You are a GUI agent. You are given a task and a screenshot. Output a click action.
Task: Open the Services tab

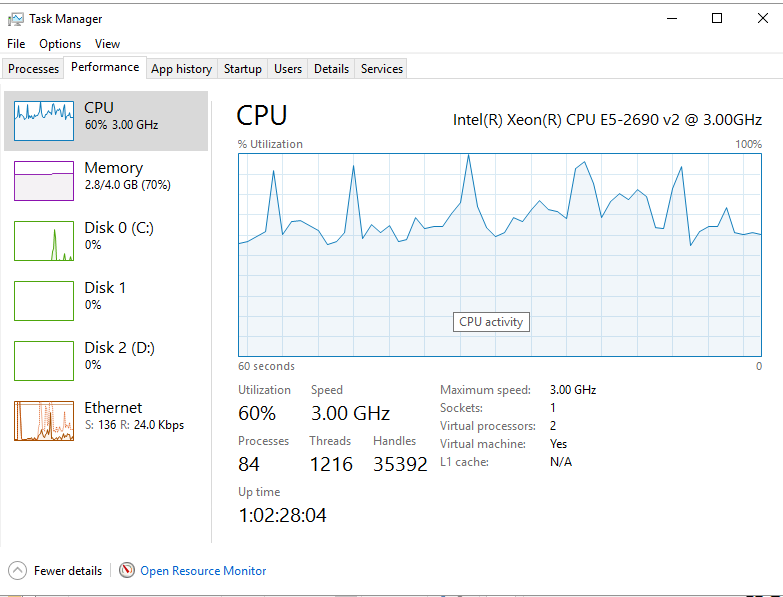coord(382,69)
